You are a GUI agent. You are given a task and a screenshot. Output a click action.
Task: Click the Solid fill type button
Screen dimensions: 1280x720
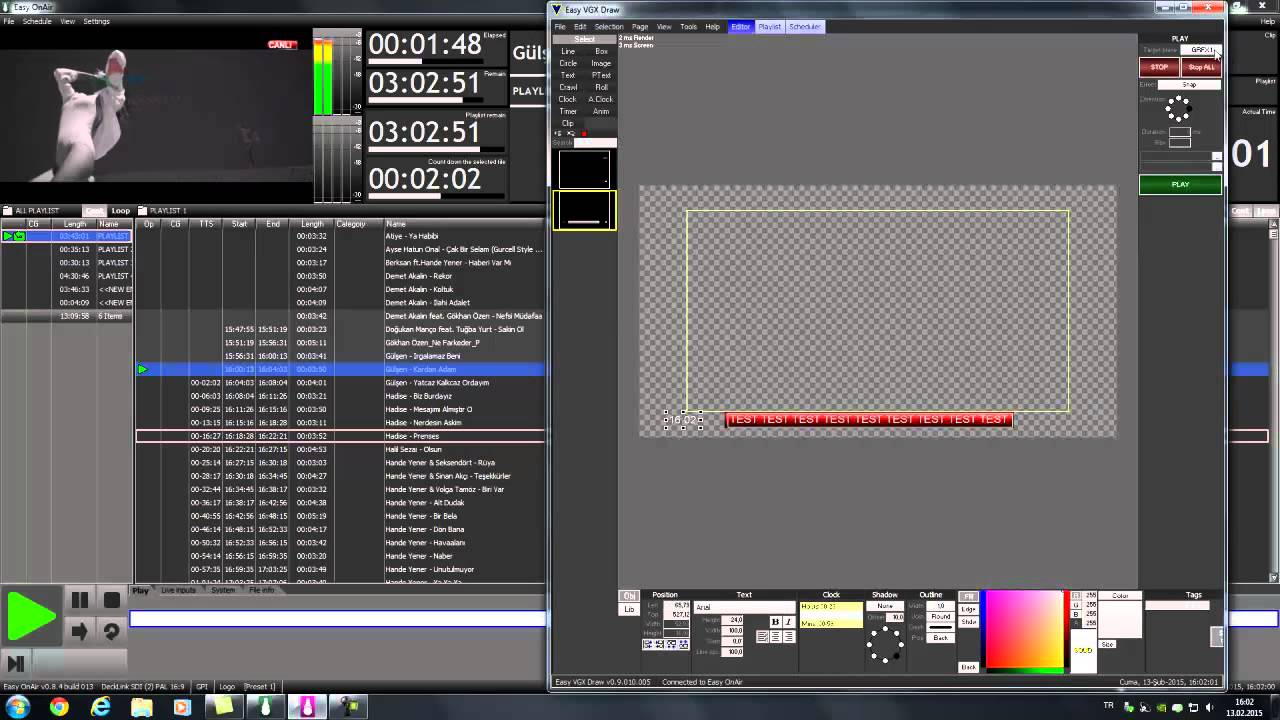pos(1084,651)
